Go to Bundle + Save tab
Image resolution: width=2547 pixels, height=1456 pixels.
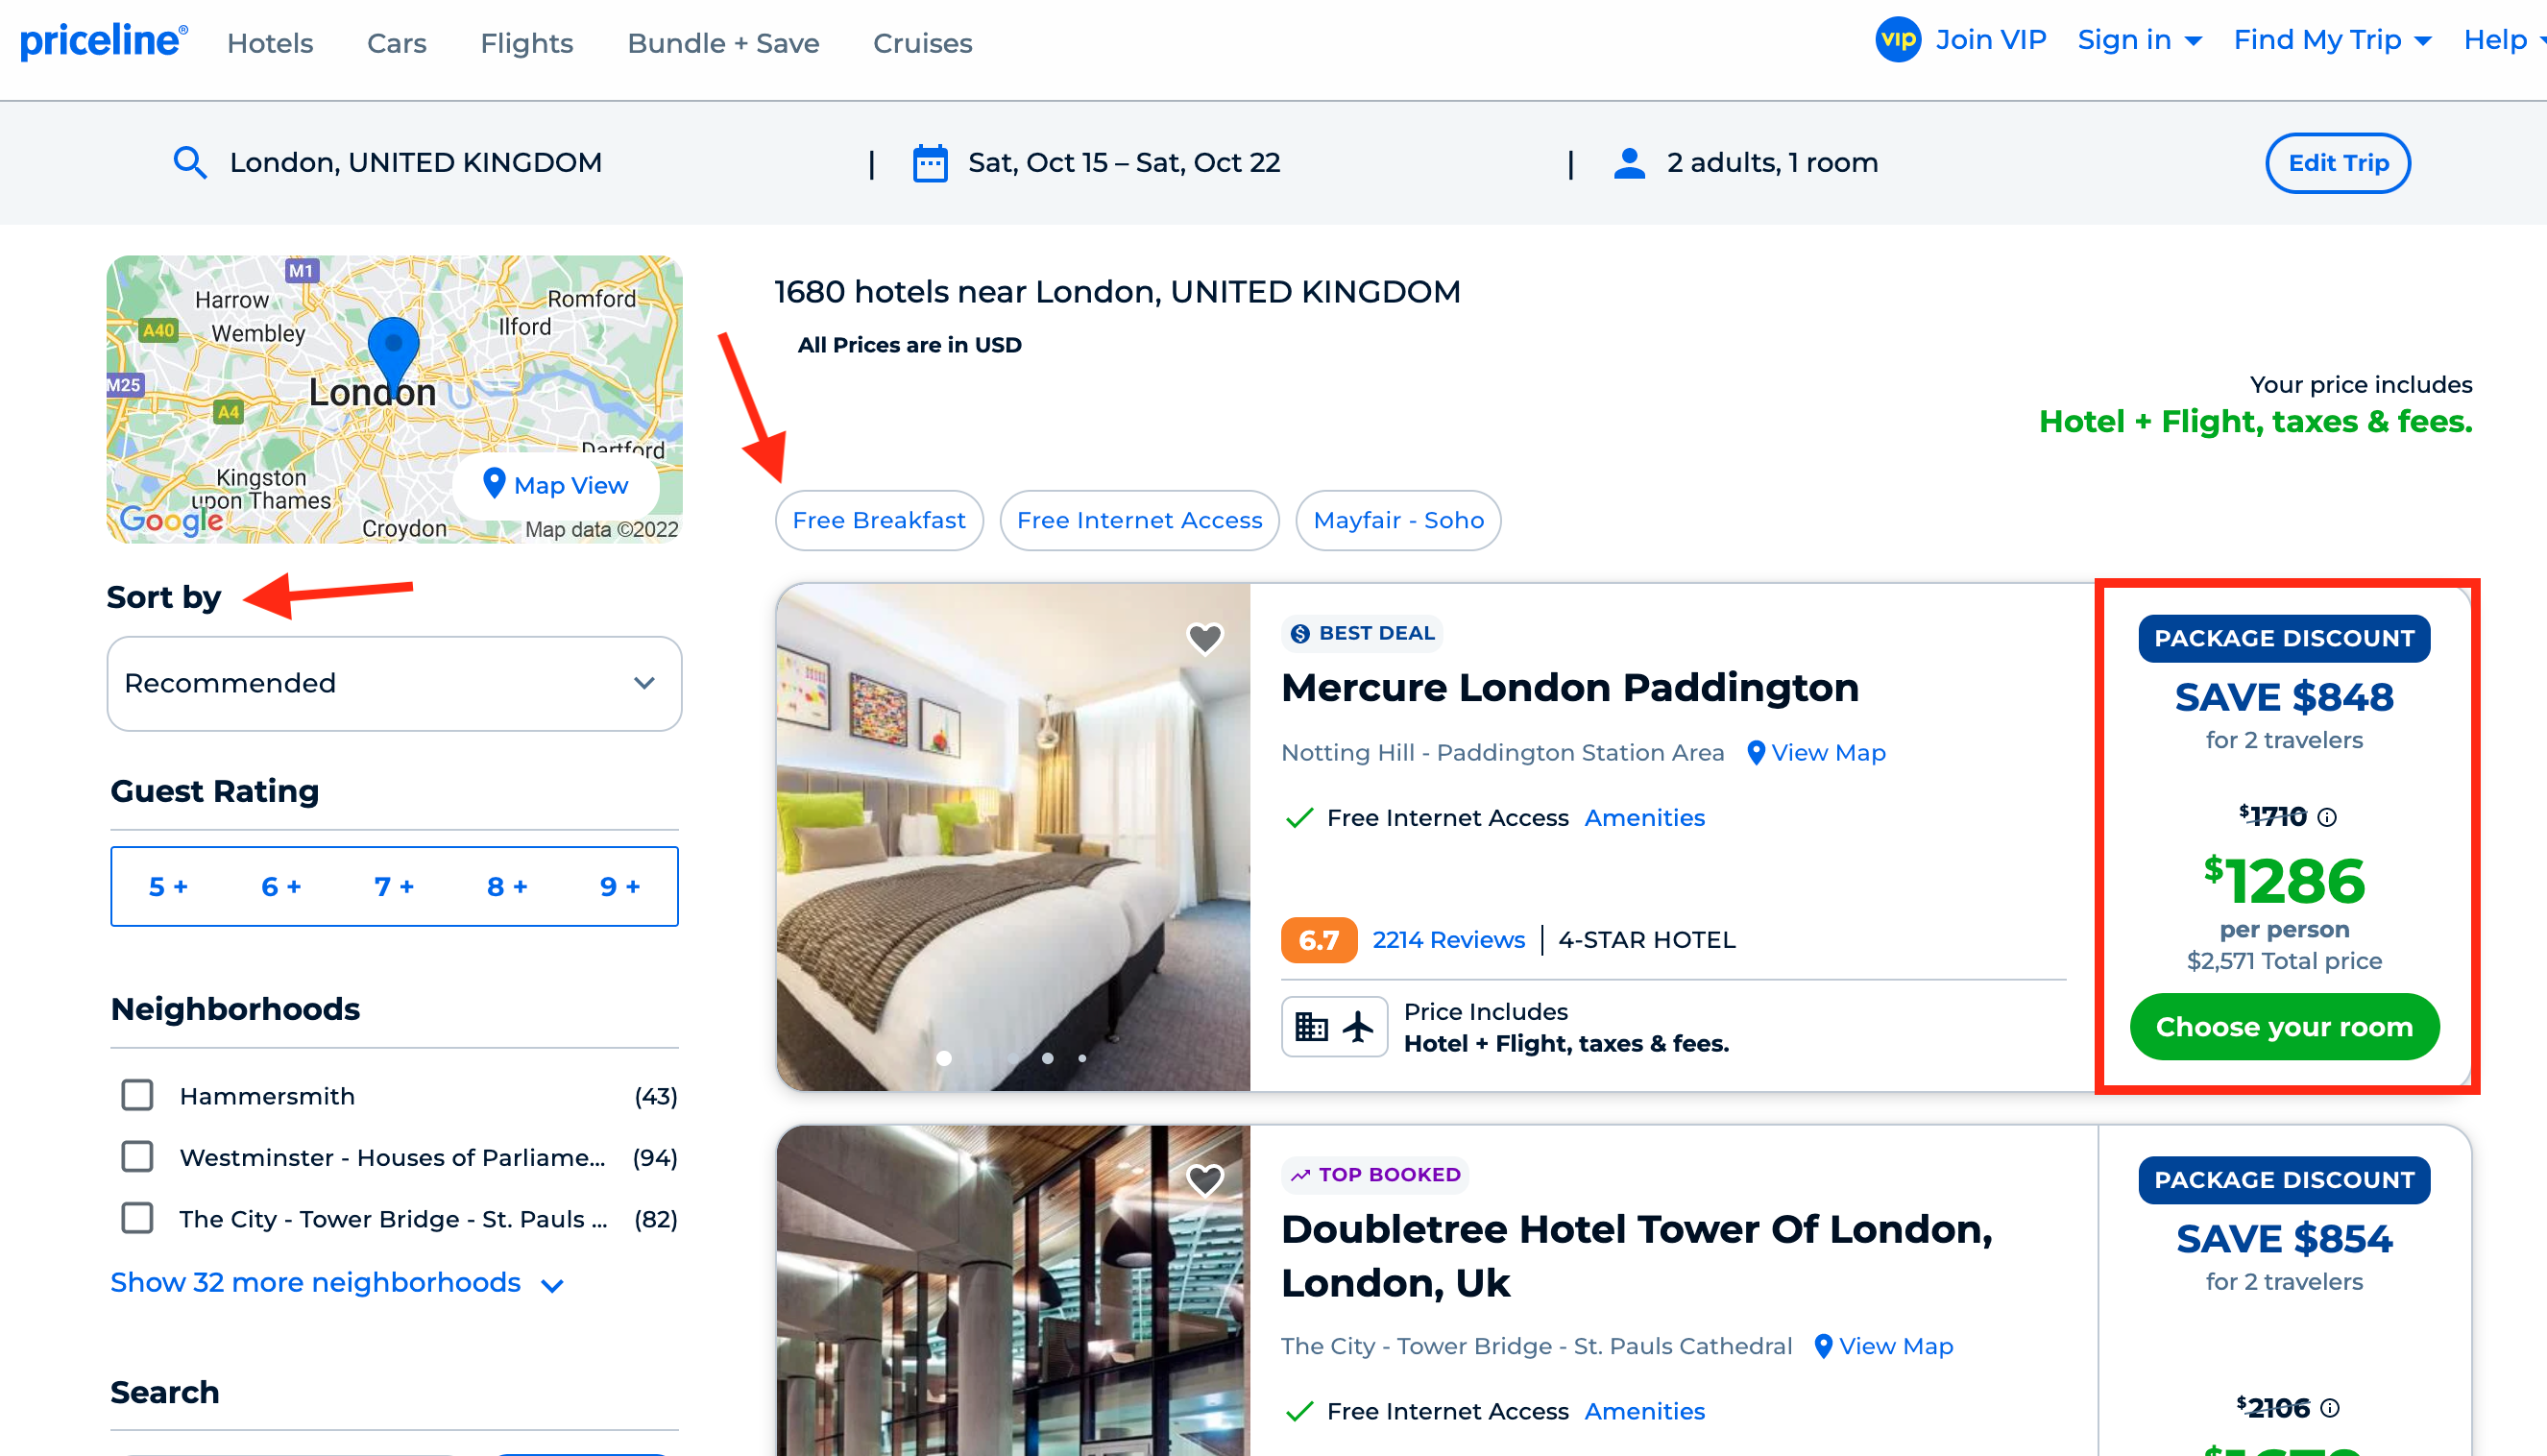point(723,43)
